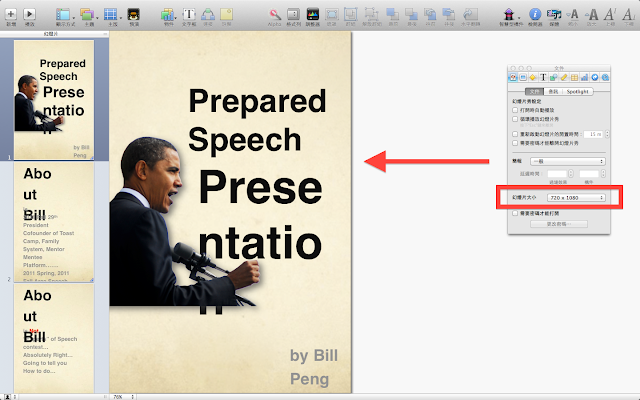Switch to Hyperlink inspector arrow icon

pyautogui.click(x=595, y=77)
